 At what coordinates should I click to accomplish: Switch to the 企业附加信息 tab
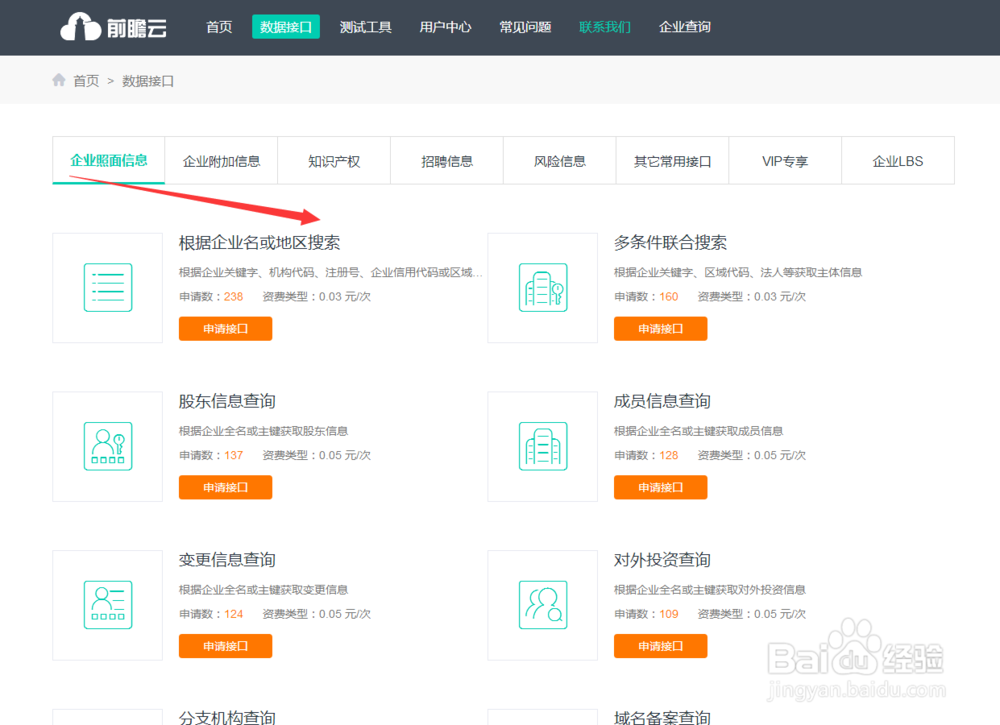[221, 160]
